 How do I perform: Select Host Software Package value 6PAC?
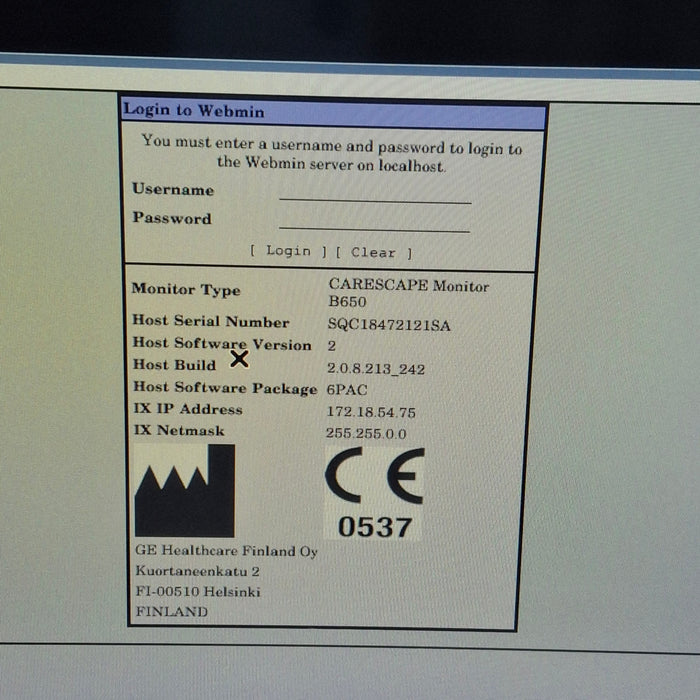(347, 390)
